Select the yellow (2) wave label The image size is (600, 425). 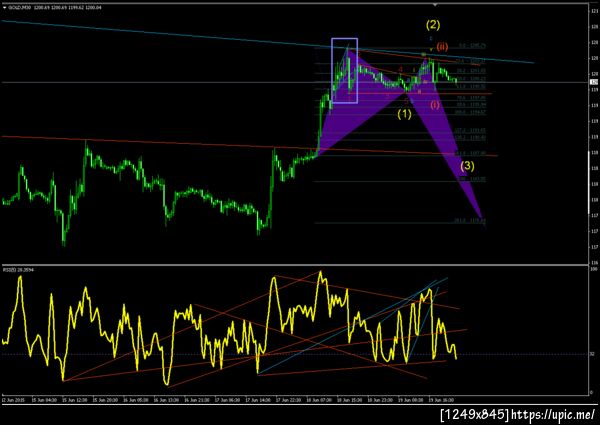point(433,25)
